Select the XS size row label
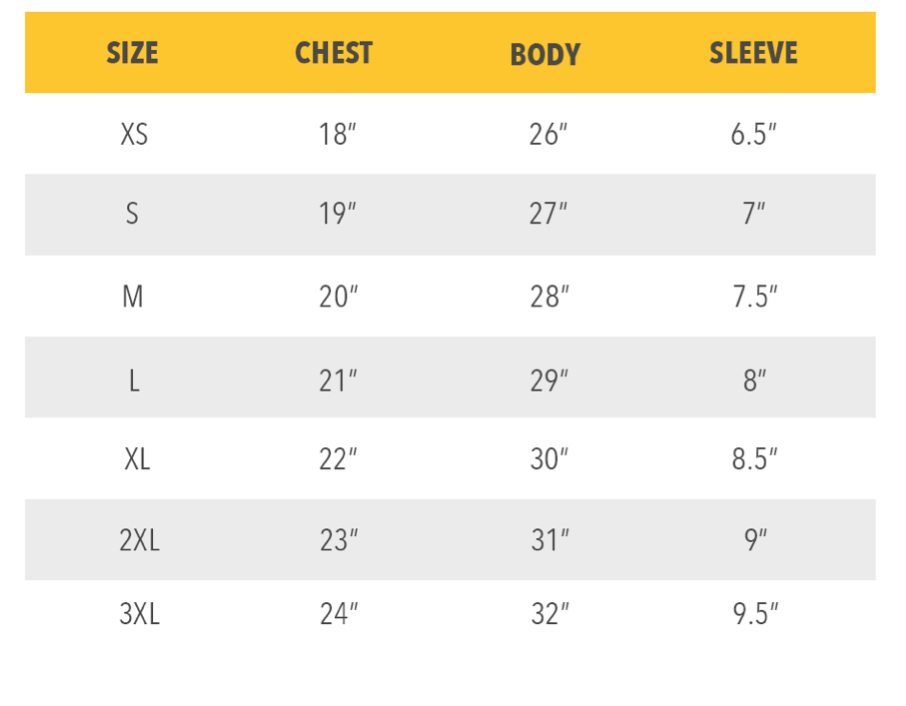 coord(134,135)
